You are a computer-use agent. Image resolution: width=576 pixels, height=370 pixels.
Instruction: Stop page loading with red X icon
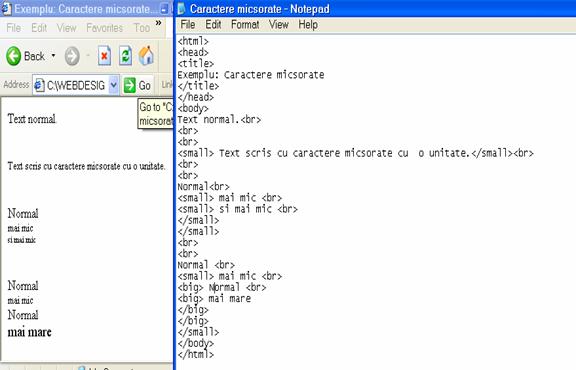[104, 56]
